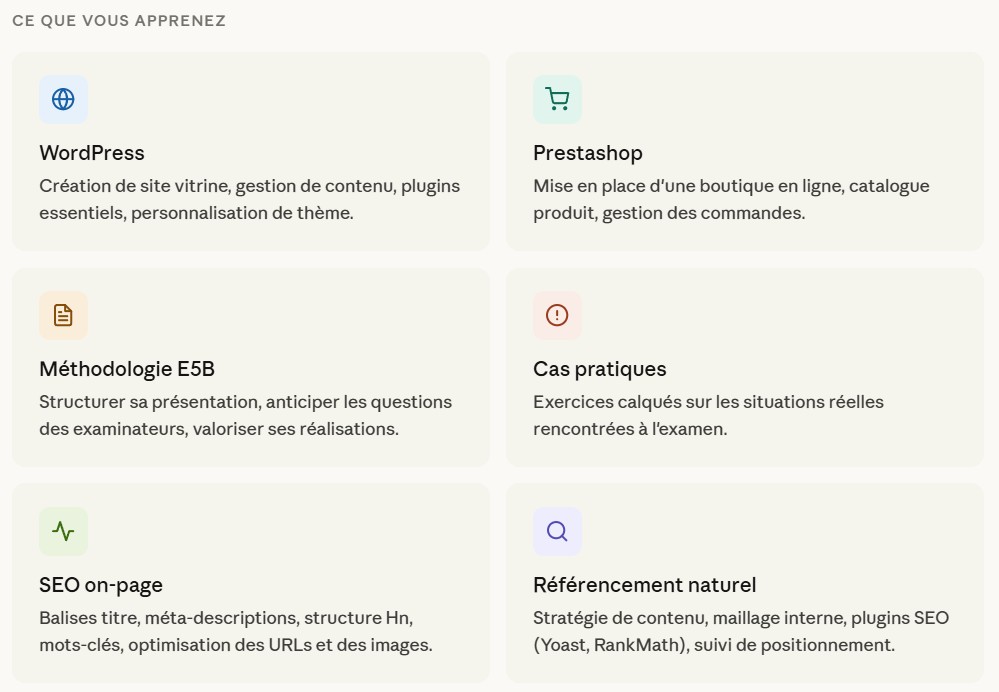Select the Méthodologie E5B heading
The image size is (999, 692).
127,369
